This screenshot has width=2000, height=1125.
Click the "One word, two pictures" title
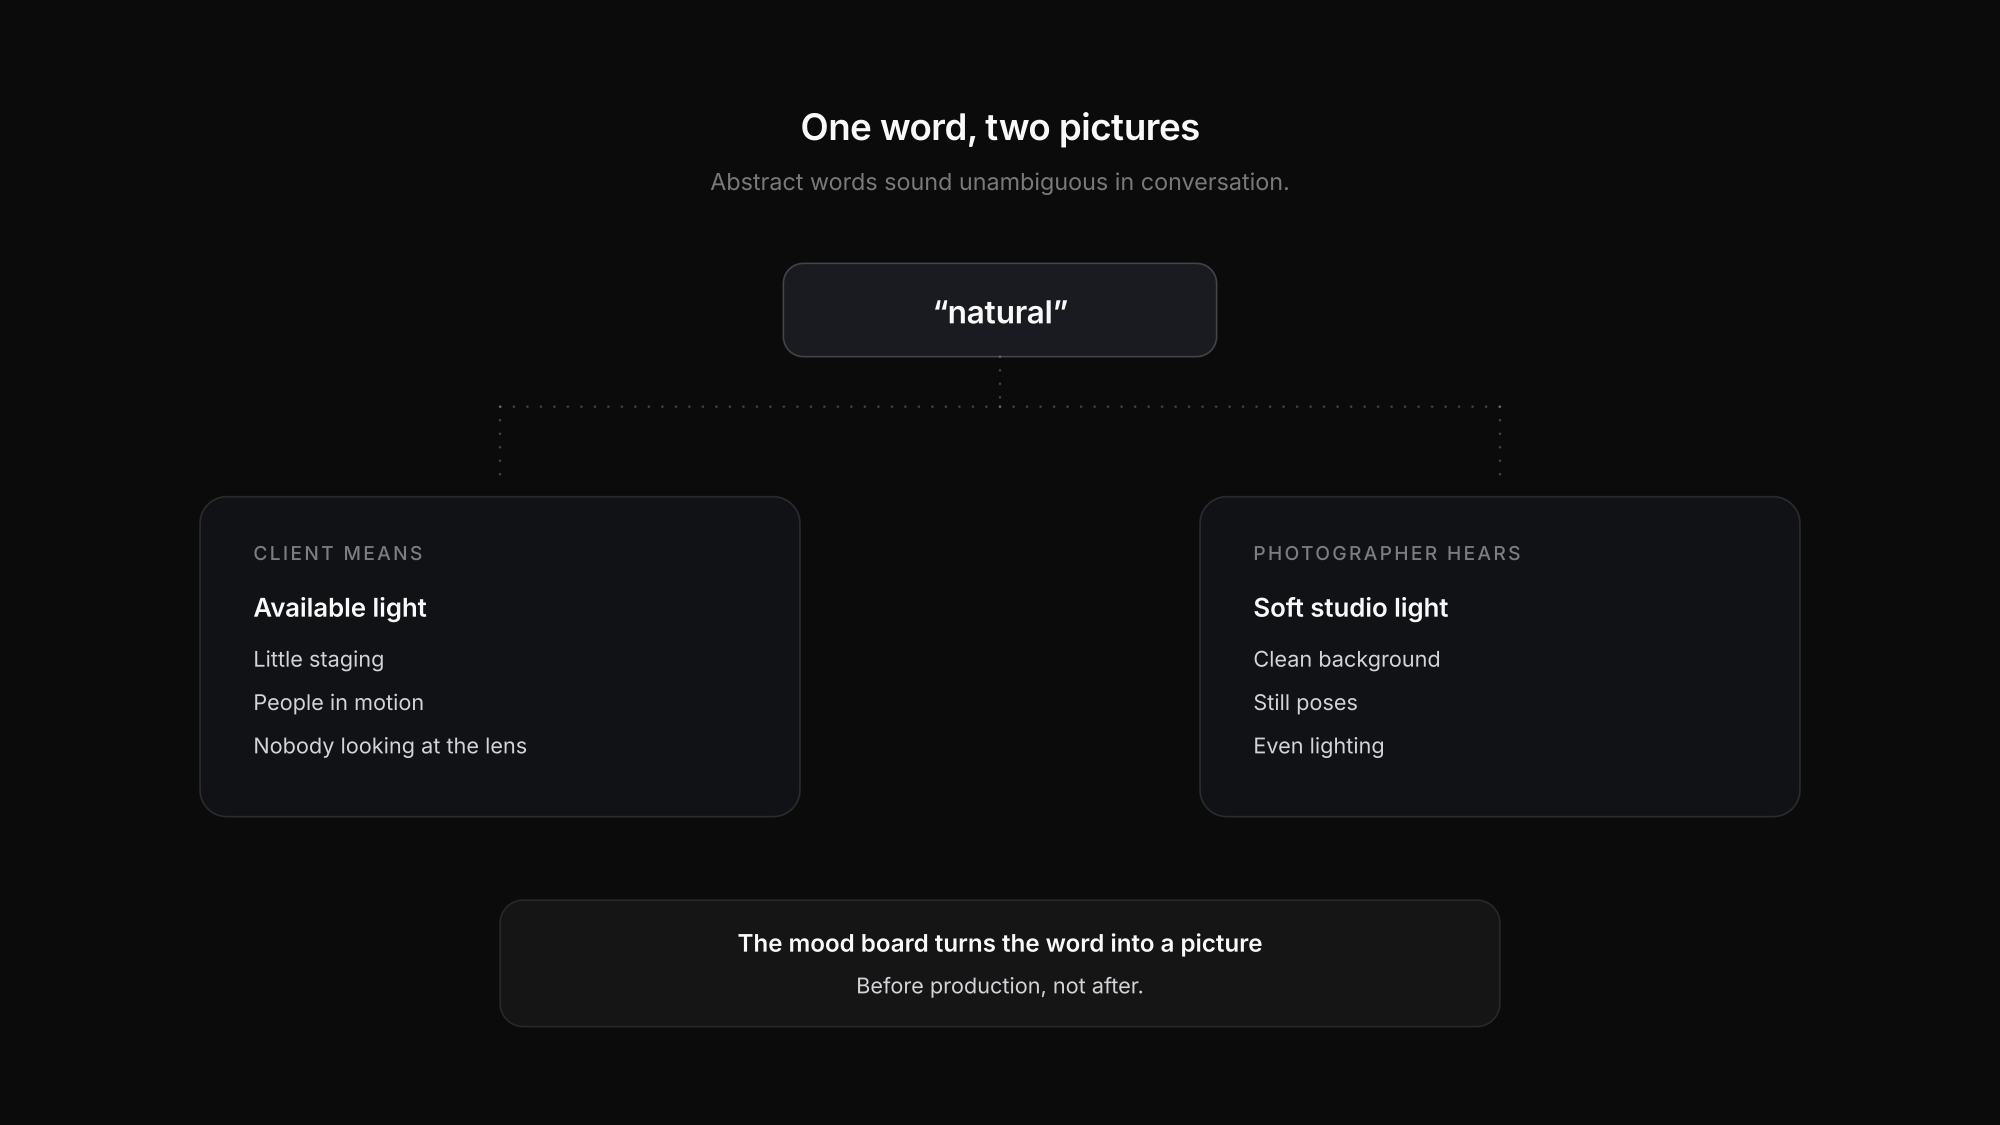coord(1000,127)
